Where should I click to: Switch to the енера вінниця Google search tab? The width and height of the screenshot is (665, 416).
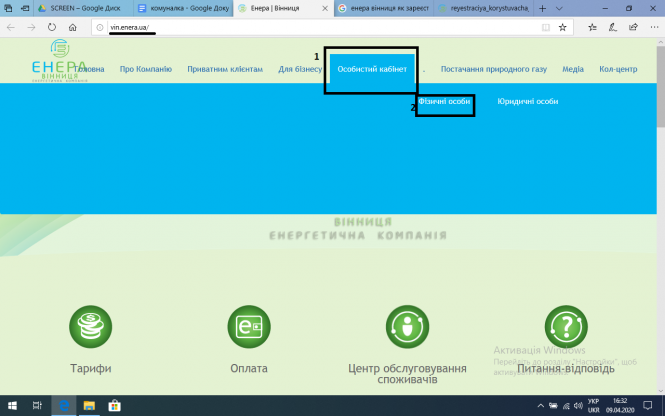384,8
